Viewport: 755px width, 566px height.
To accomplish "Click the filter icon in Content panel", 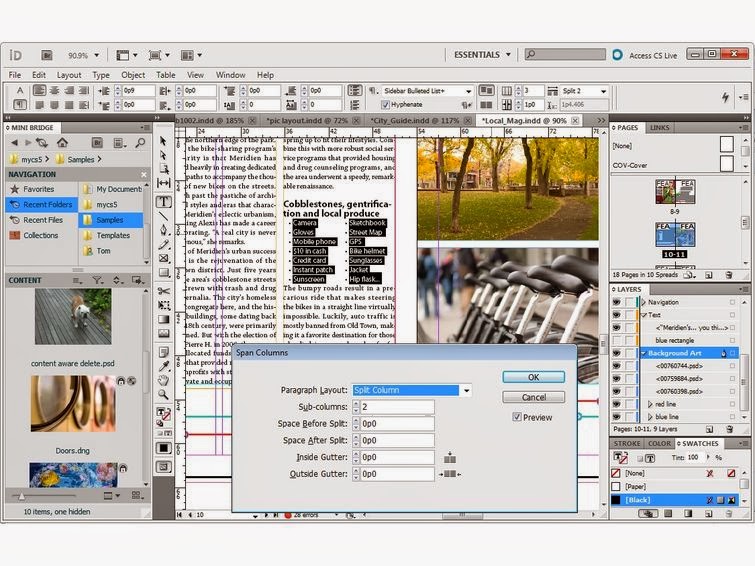I will [x=98, y=280].
